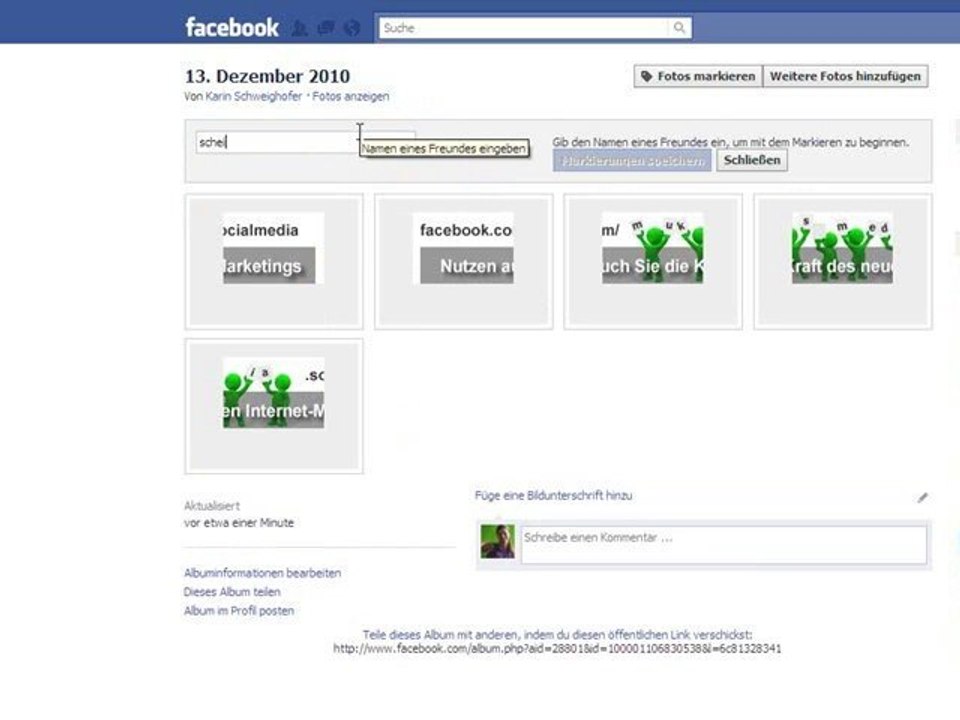Click the Schließen button

coord(752,160)
